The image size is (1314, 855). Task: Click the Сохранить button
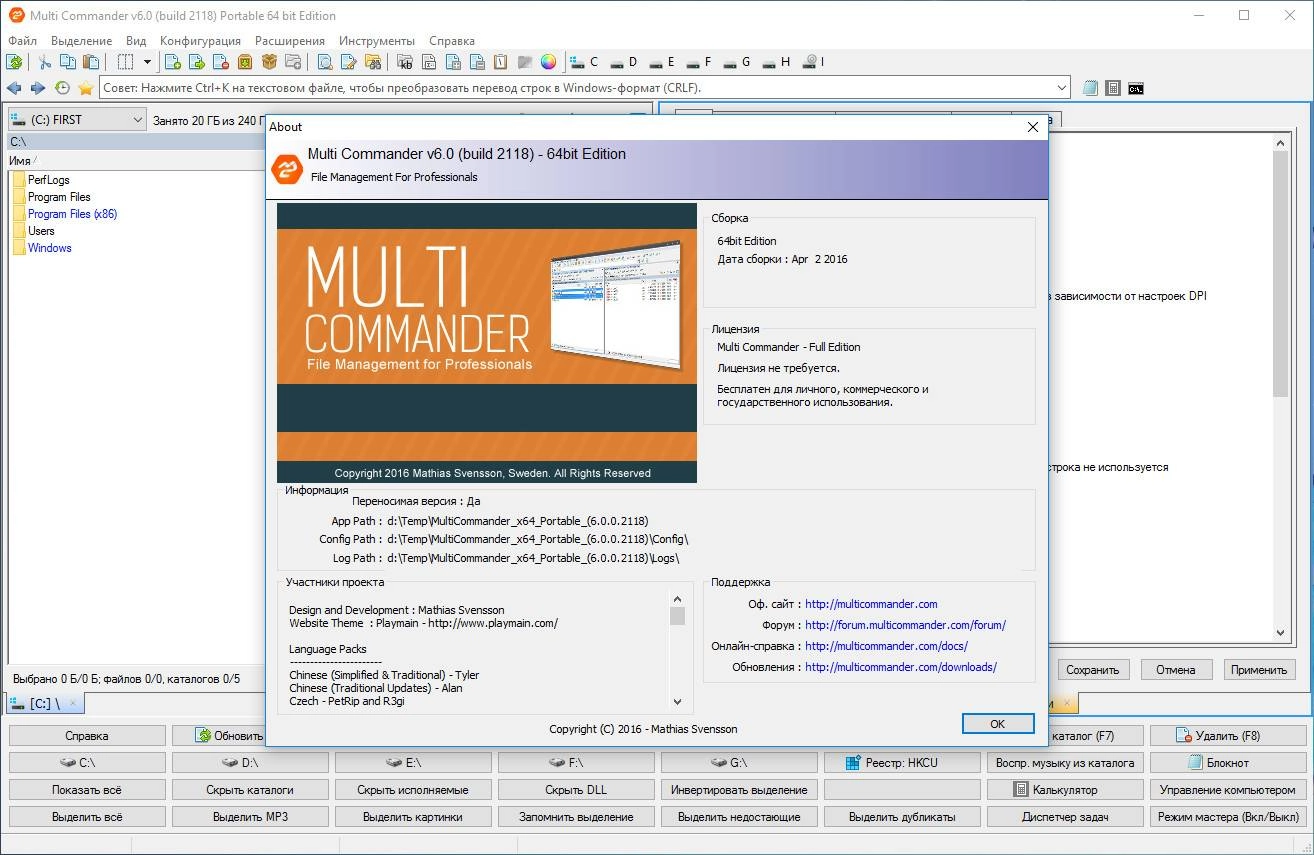click(1093, 670)
